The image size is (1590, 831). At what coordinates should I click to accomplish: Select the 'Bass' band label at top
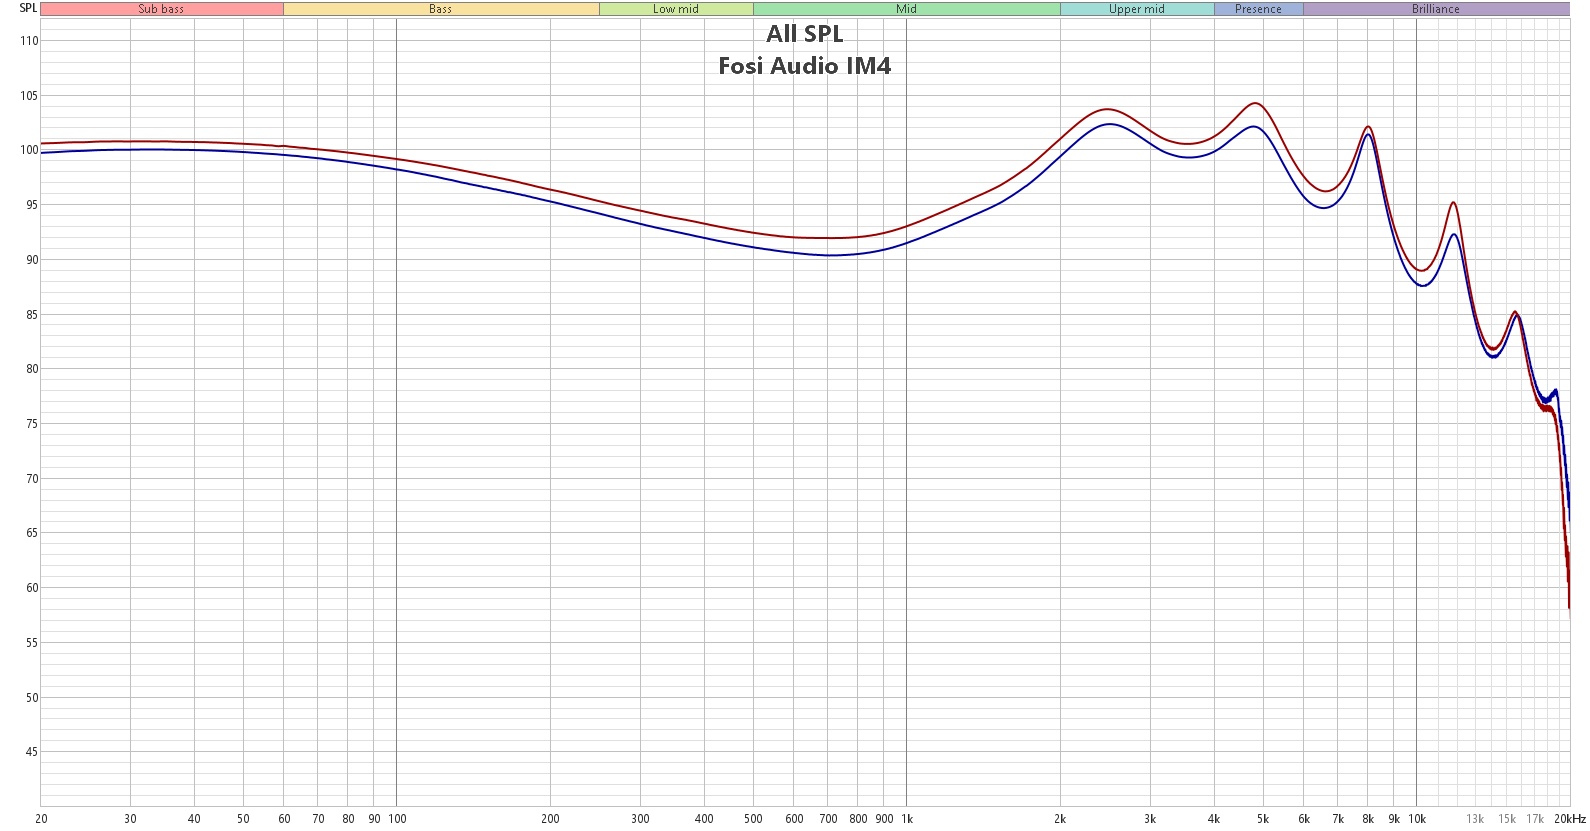tap(441, 9)
